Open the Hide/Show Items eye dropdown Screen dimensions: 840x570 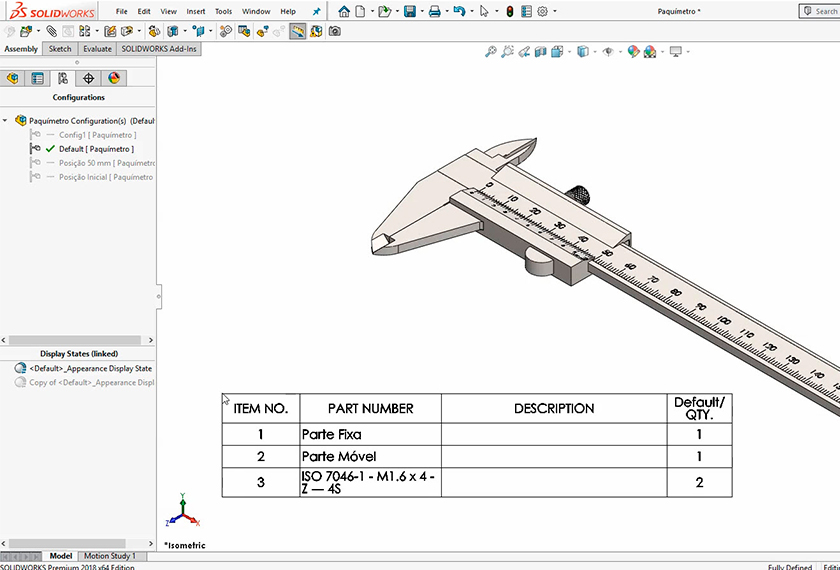pos(610,52)
